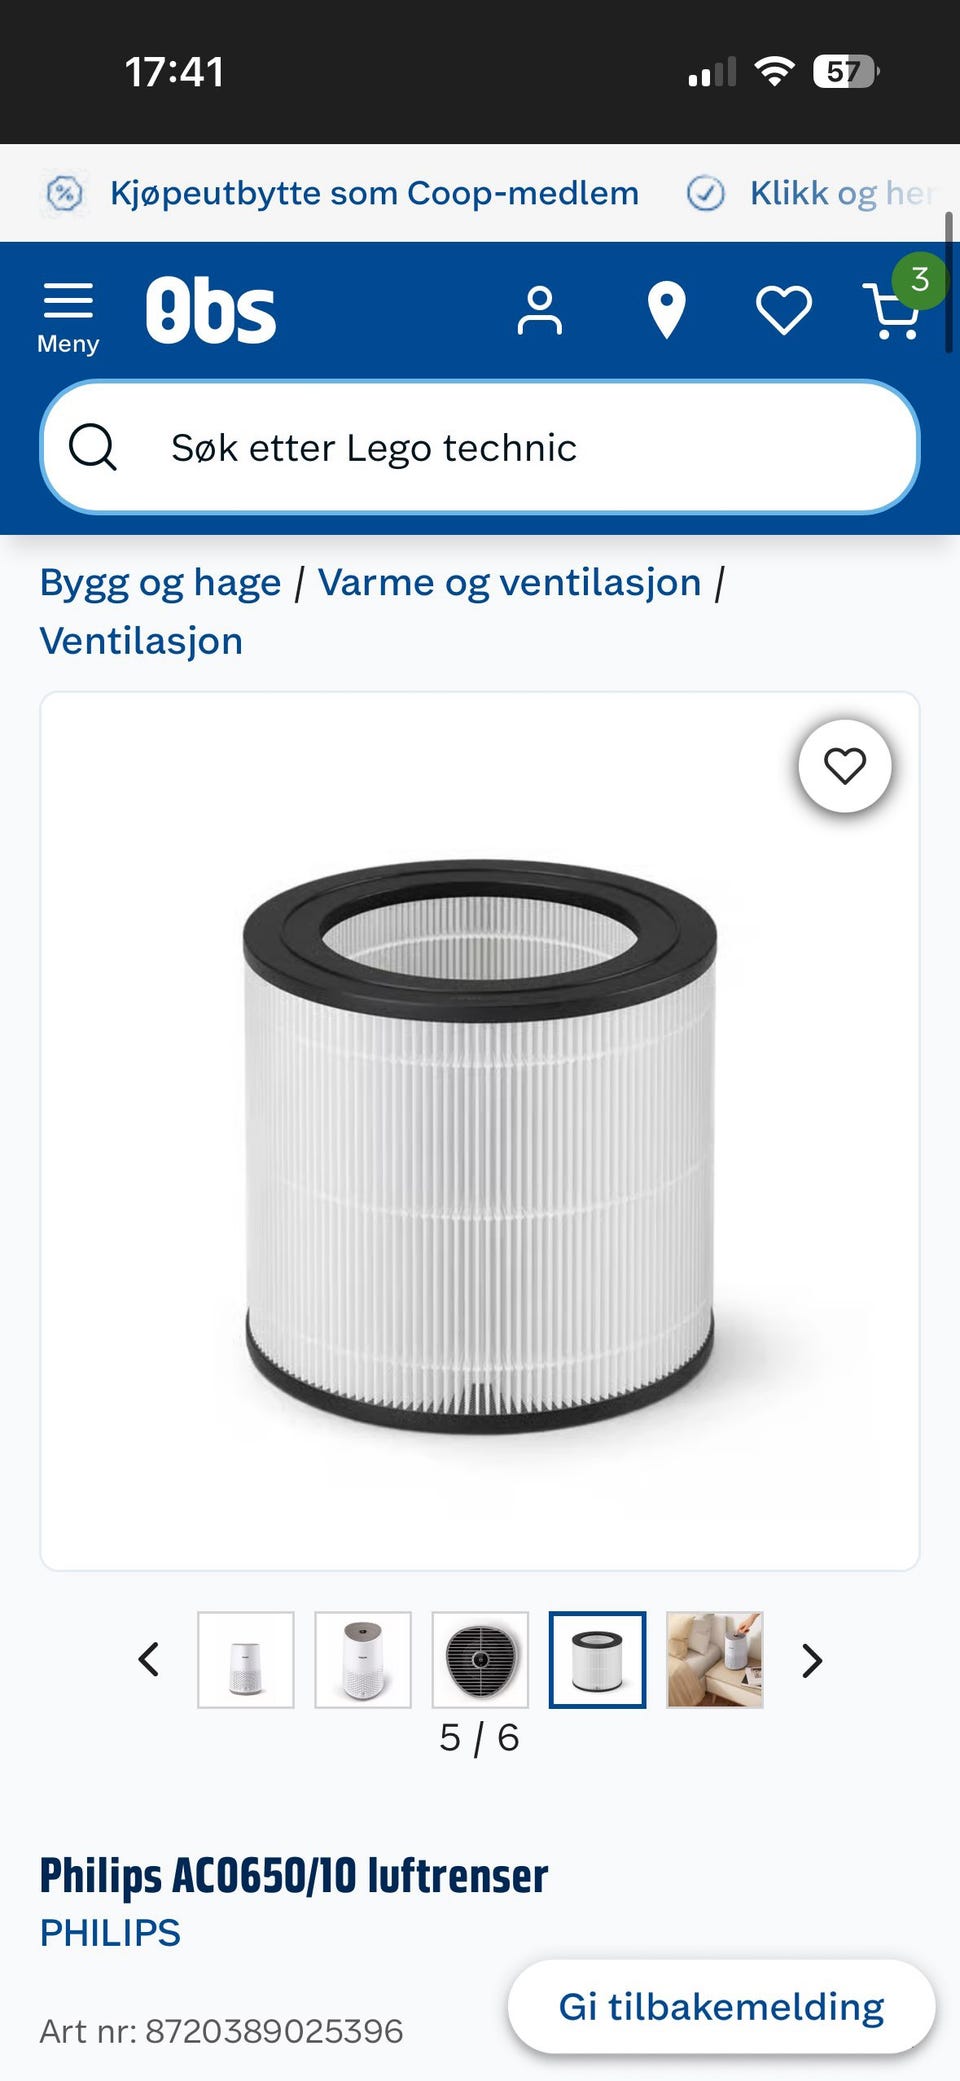
Task: Open the wishlist heart in header
Action: [784, 311]
